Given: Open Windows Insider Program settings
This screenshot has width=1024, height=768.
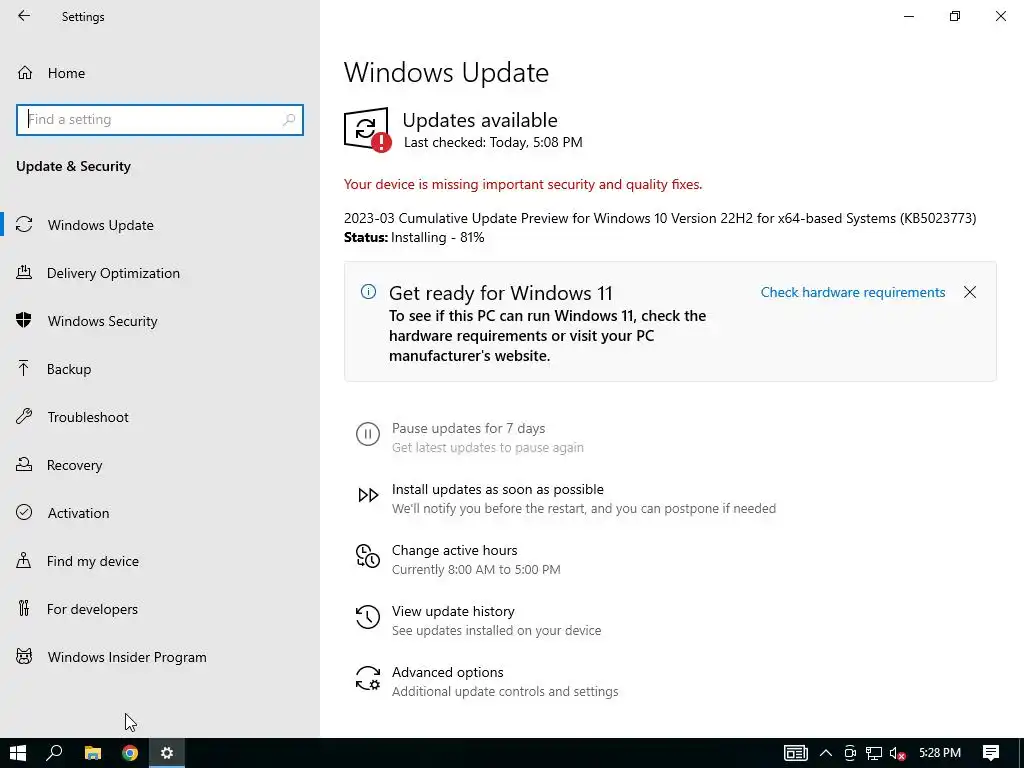Looking at the screenshot, I should 160,657.
